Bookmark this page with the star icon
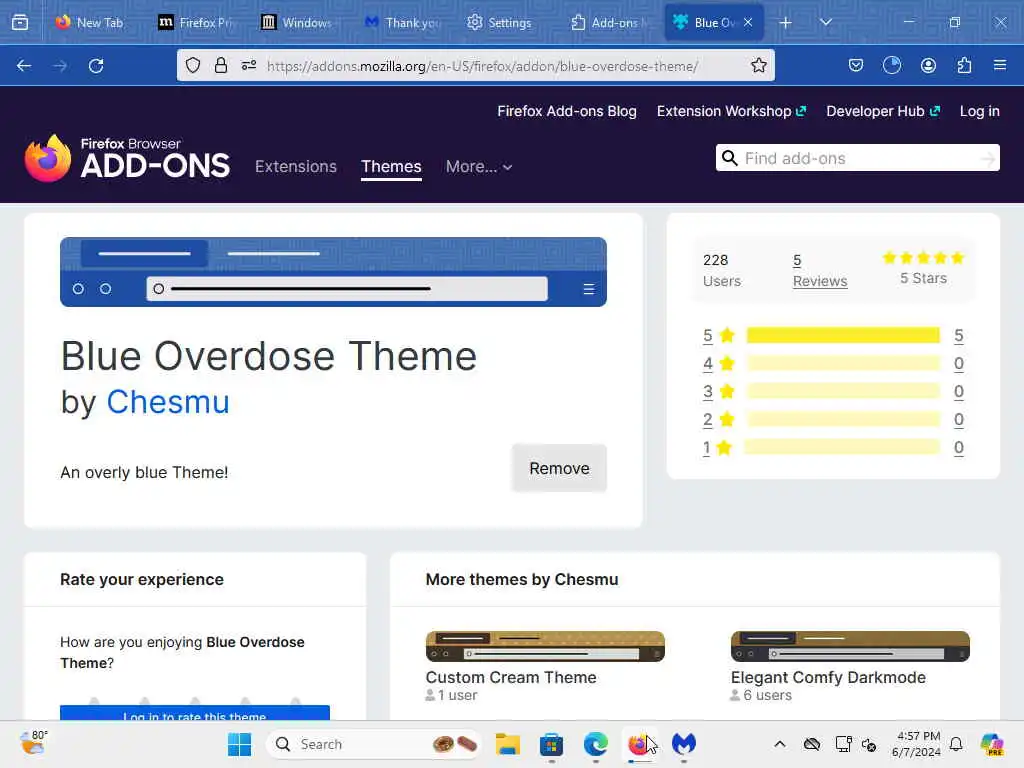1024x768 pixels. [758, 65]
